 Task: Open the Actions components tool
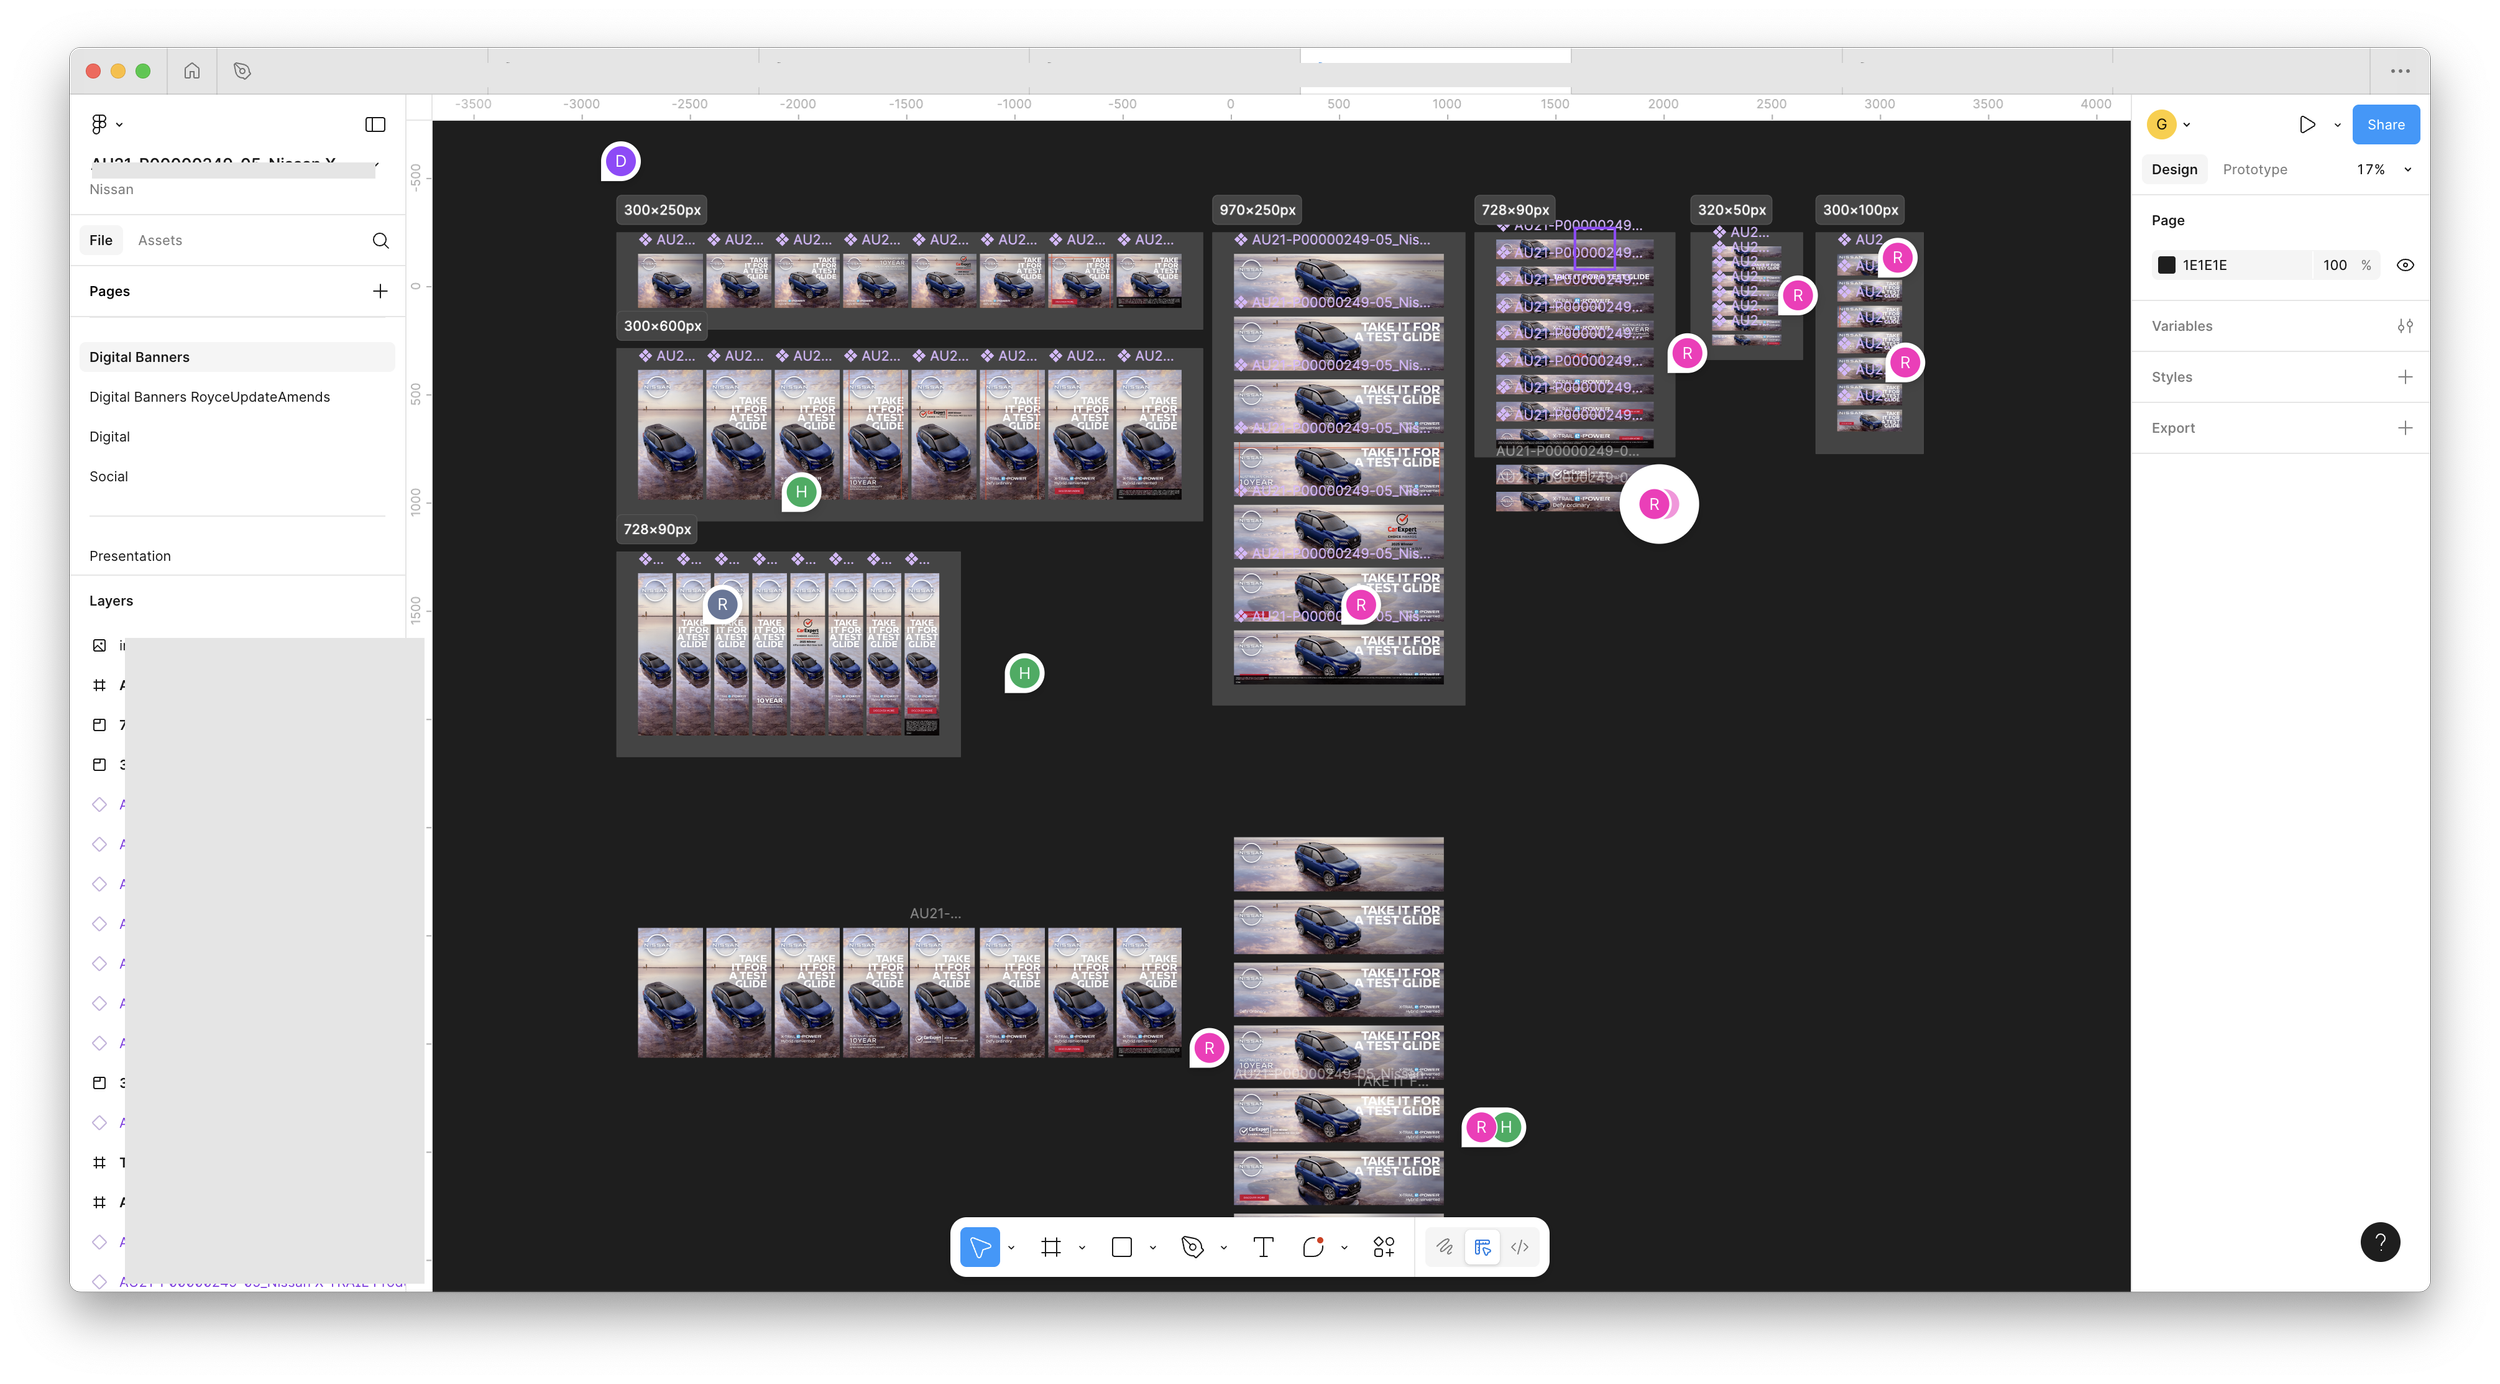[x=1384, y=1247]
